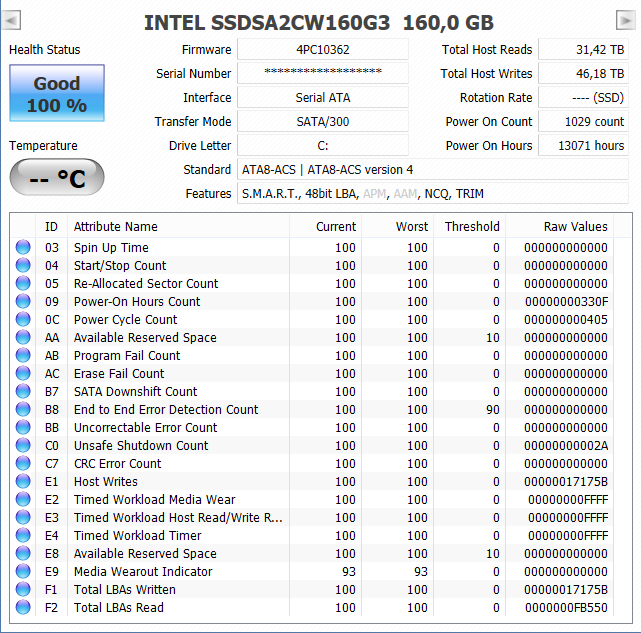Click status orb for Spin Up Time
The image size is (641, 633).
pyautogui.click(x=23, y=247)
